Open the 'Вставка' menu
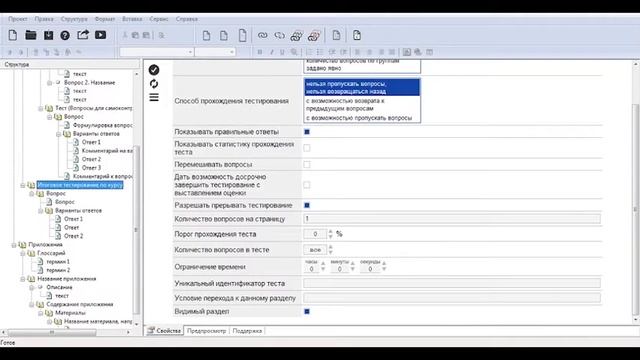This screenshot has height=360, width=640. (132, 19)
